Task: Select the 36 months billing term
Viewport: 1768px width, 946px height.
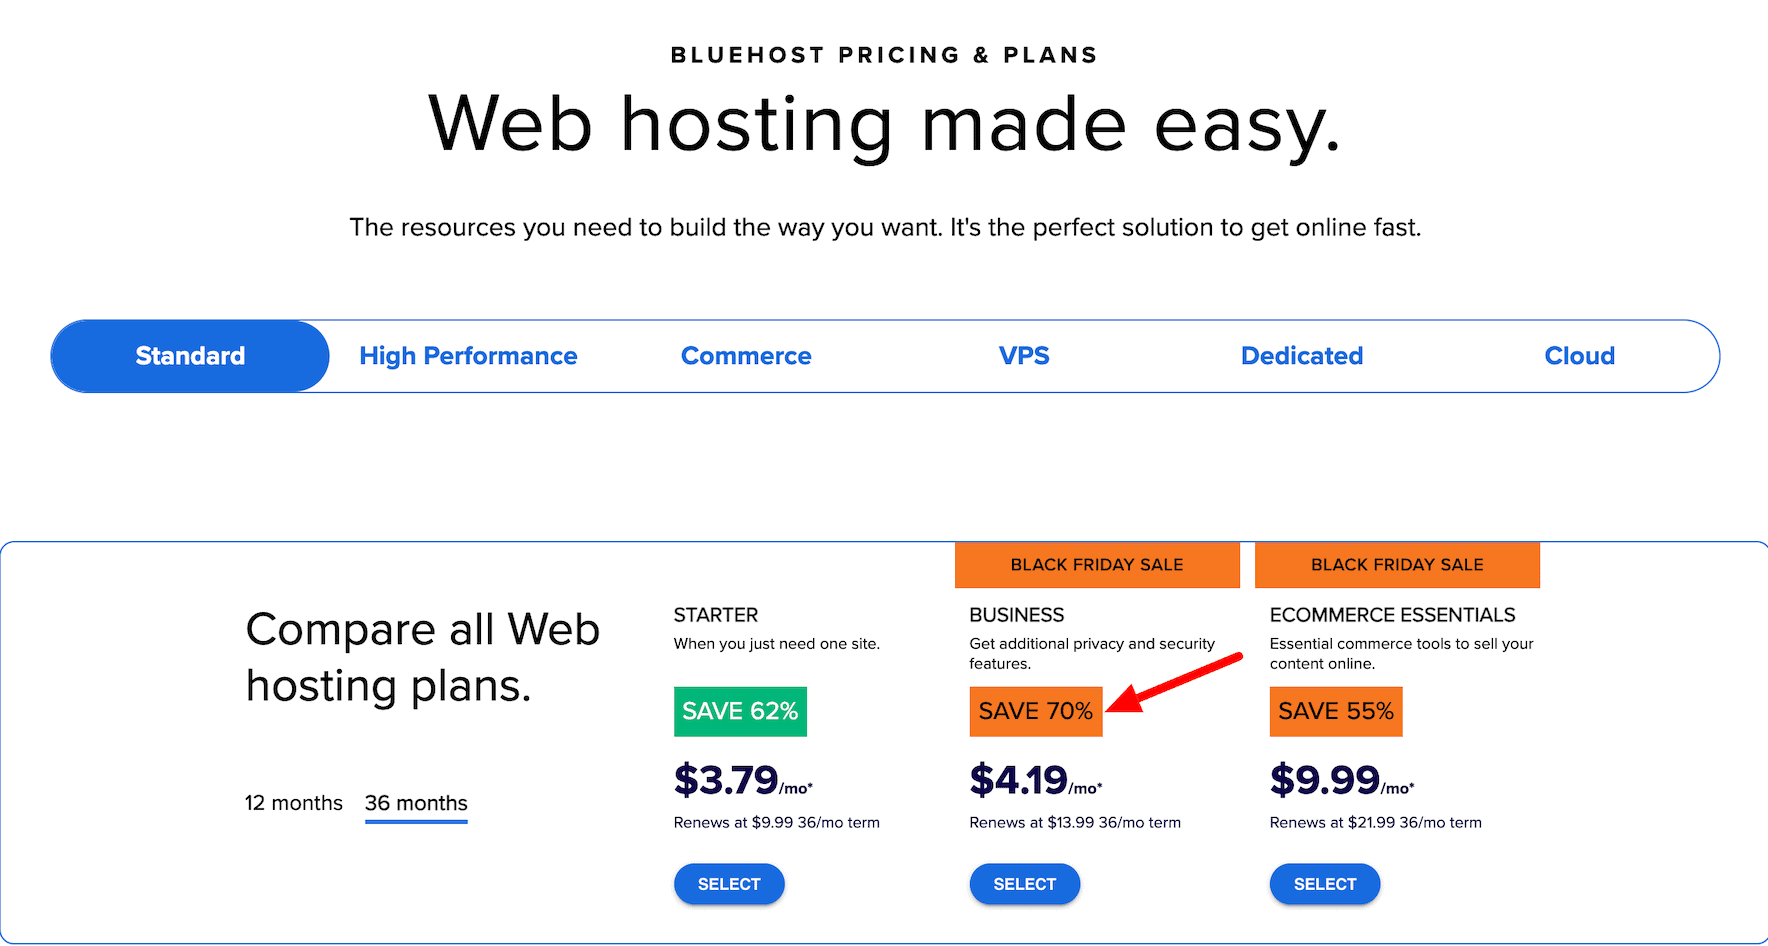Action: point(415,802)
